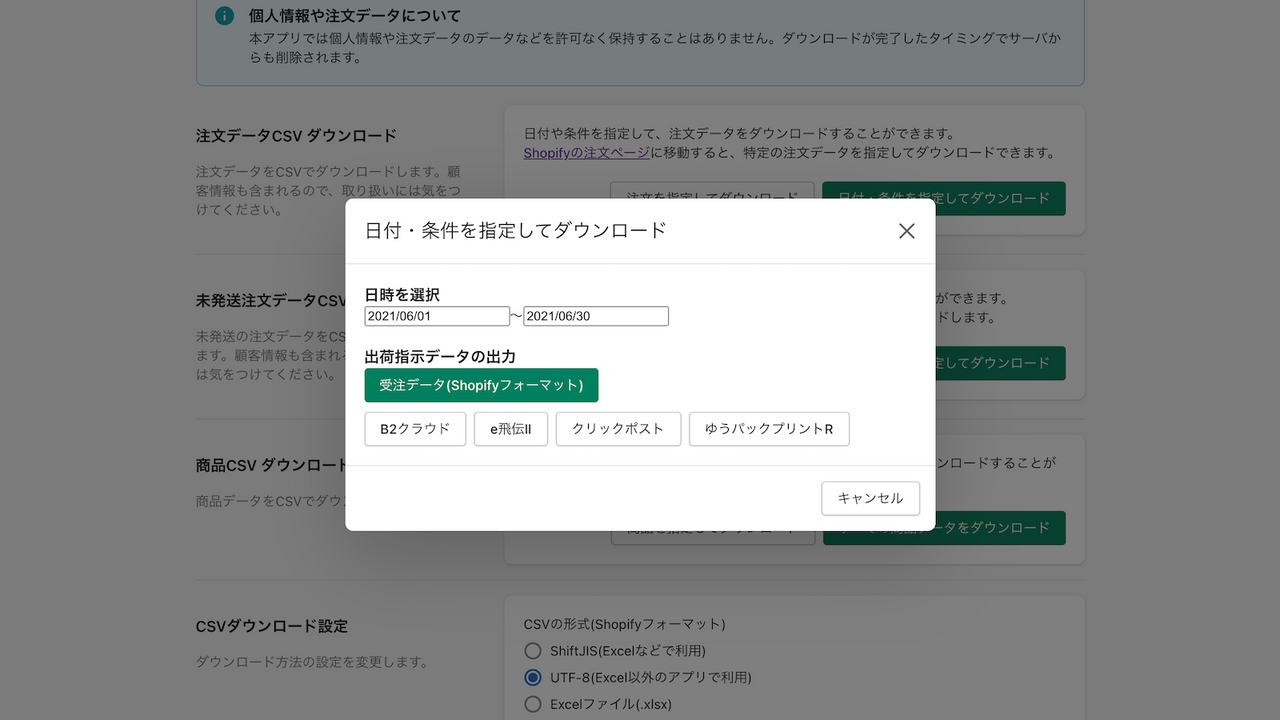Viewport: 1280px width, 720px height.
Task: Click the 日時を選択 label
Action: coord(402,295)
